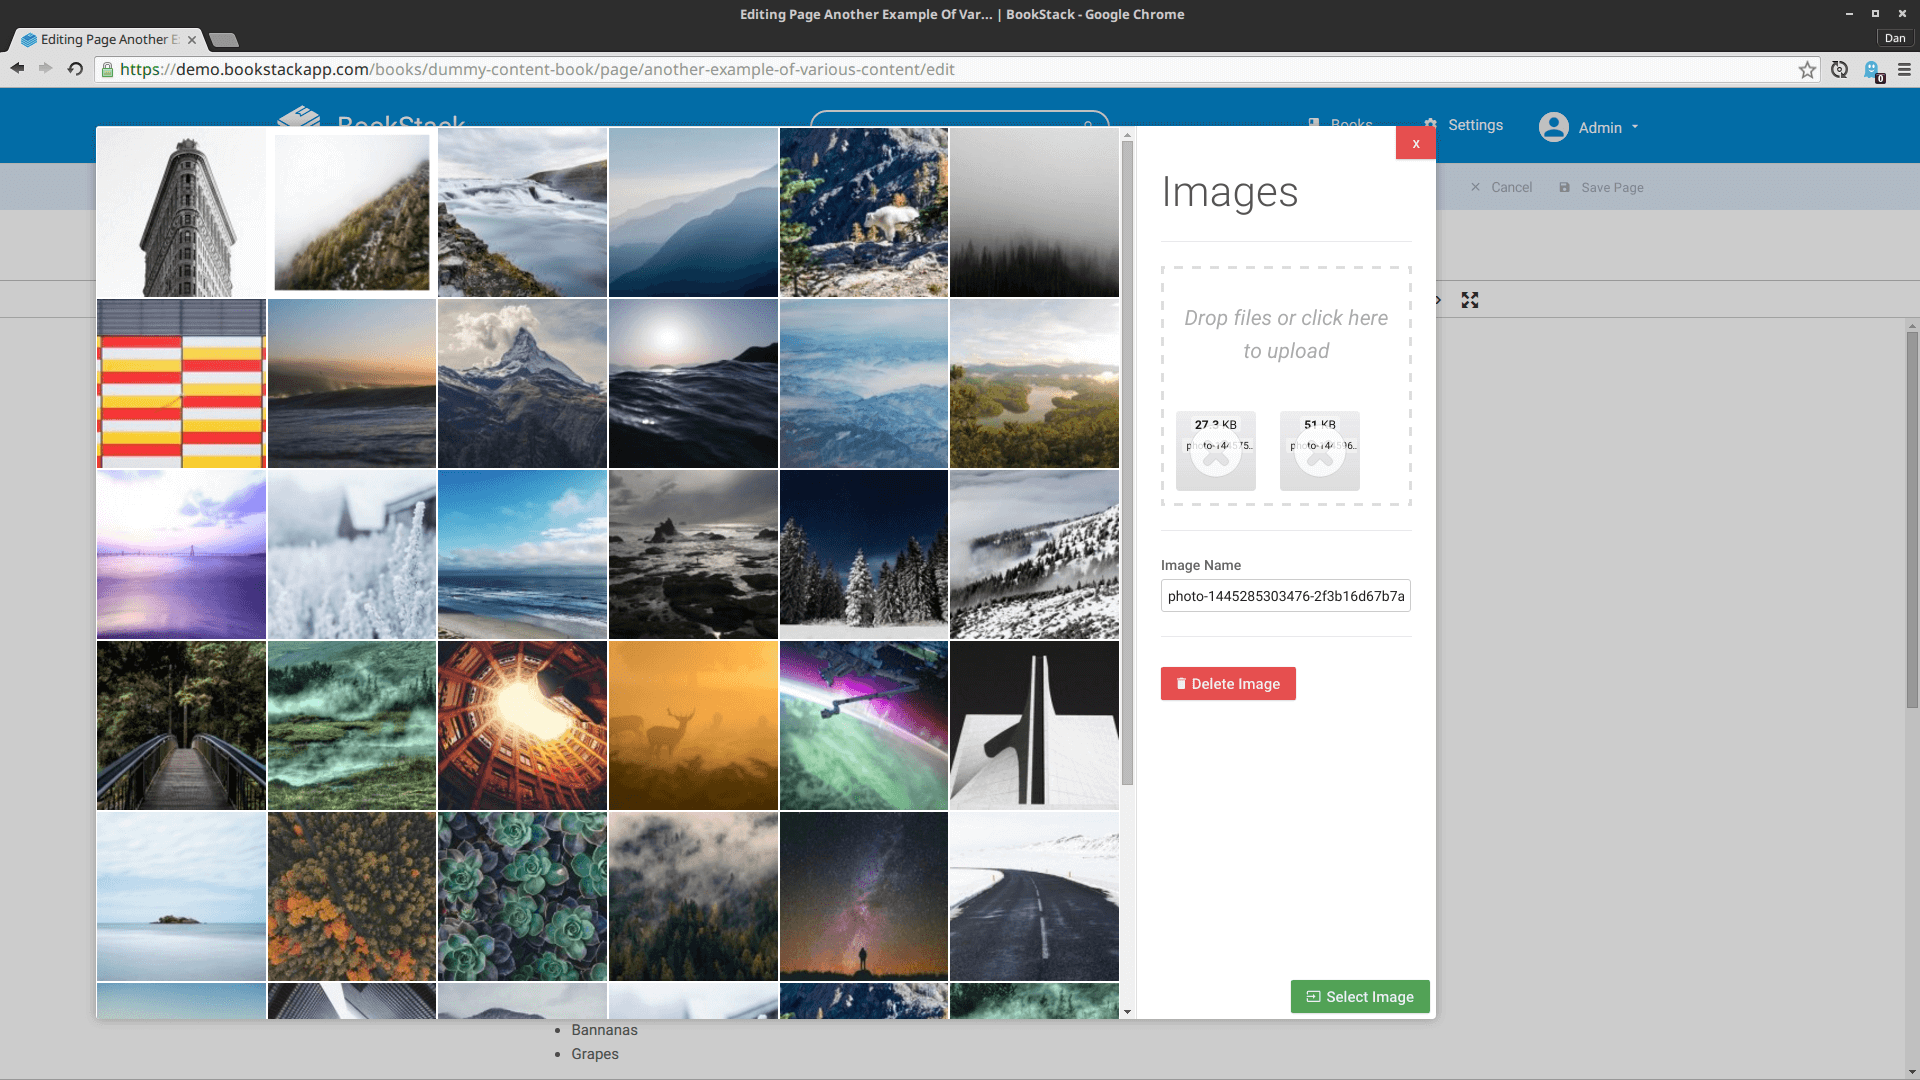Close the Images modal with the red X

[1415, 142]
